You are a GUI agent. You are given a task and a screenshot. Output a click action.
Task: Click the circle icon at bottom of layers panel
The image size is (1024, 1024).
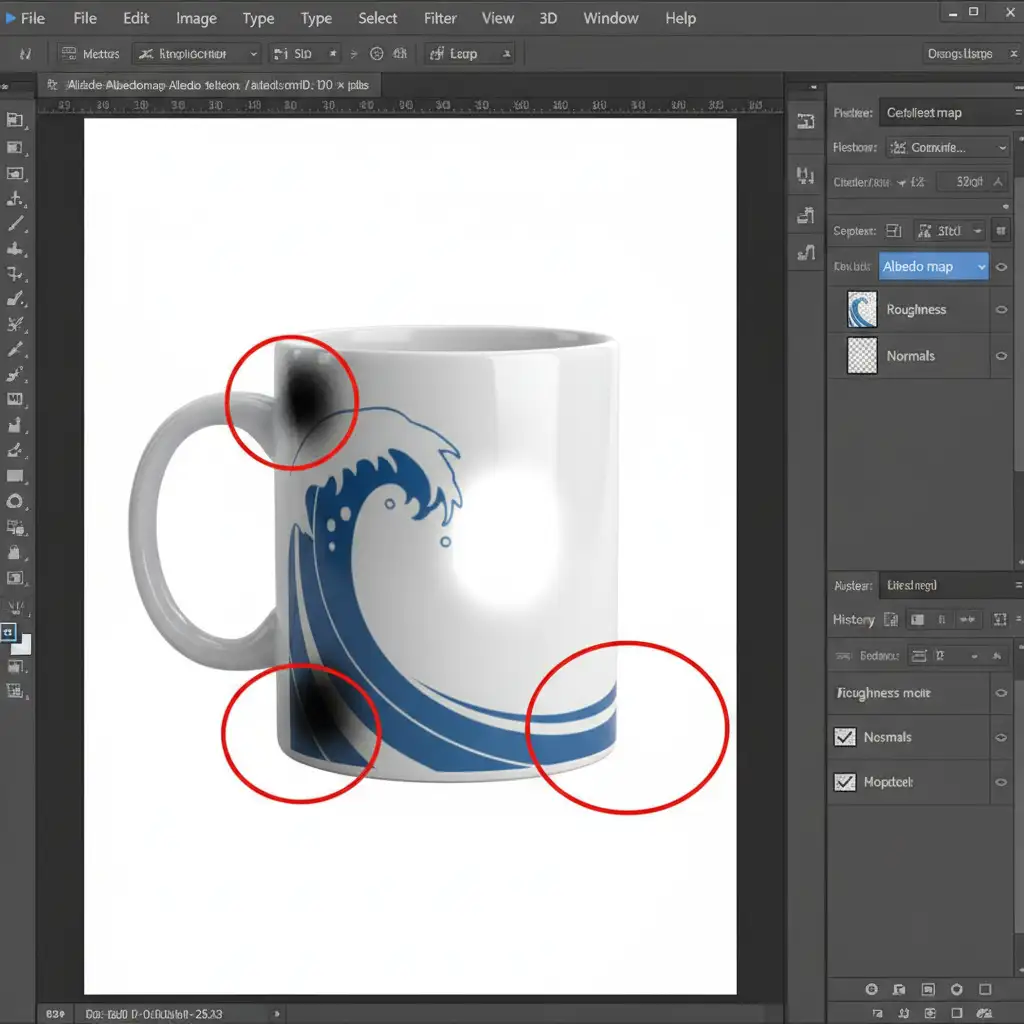(x=871, y=989)
